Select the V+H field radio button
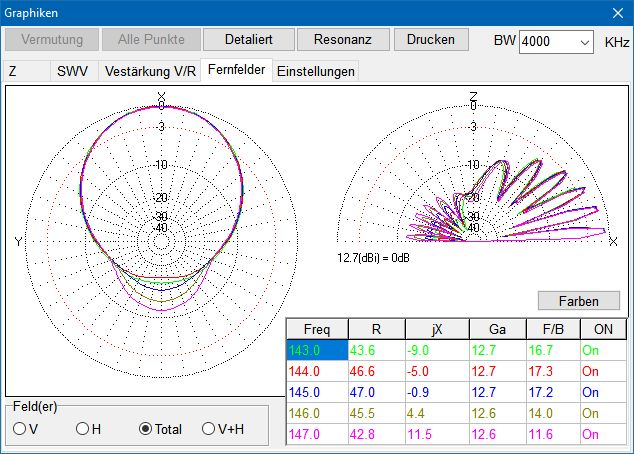Image resolution: width=634 pixels, height=454 pixels. click(x=223, y=429)
